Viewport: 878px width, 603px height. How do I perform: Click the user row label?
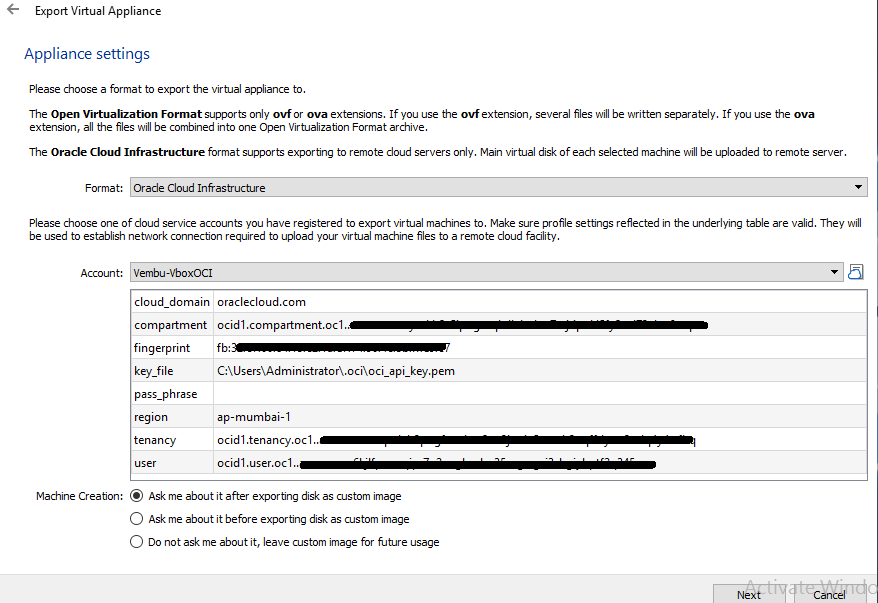(172, 462)
